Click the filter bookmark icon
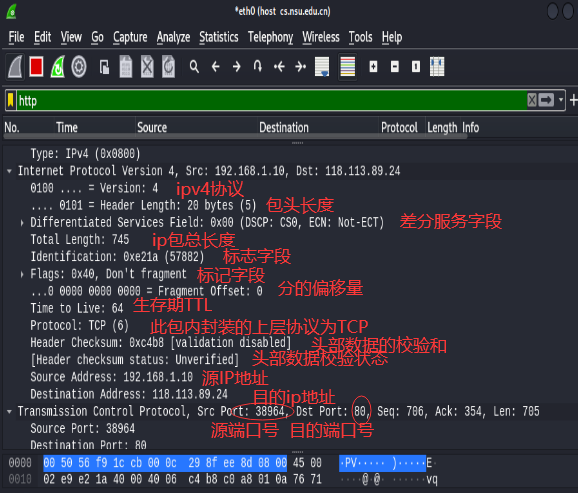The image size is (578, 493). point(11,100)
